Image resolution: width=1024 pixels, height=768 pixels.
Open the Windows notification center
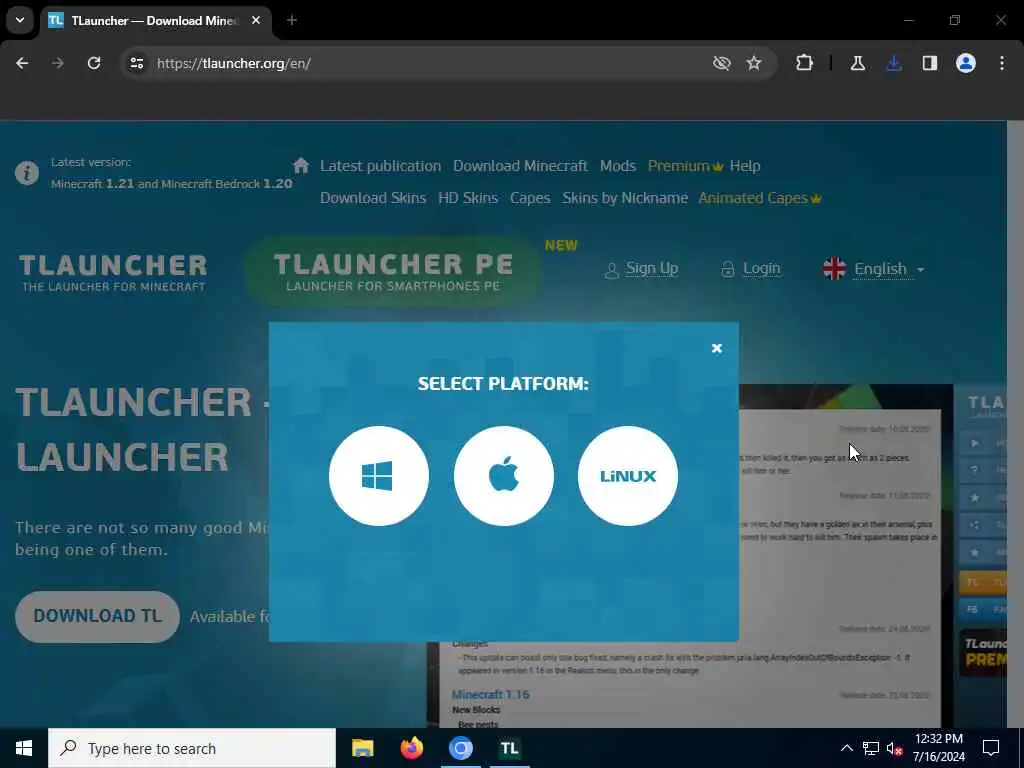point(991,748)
